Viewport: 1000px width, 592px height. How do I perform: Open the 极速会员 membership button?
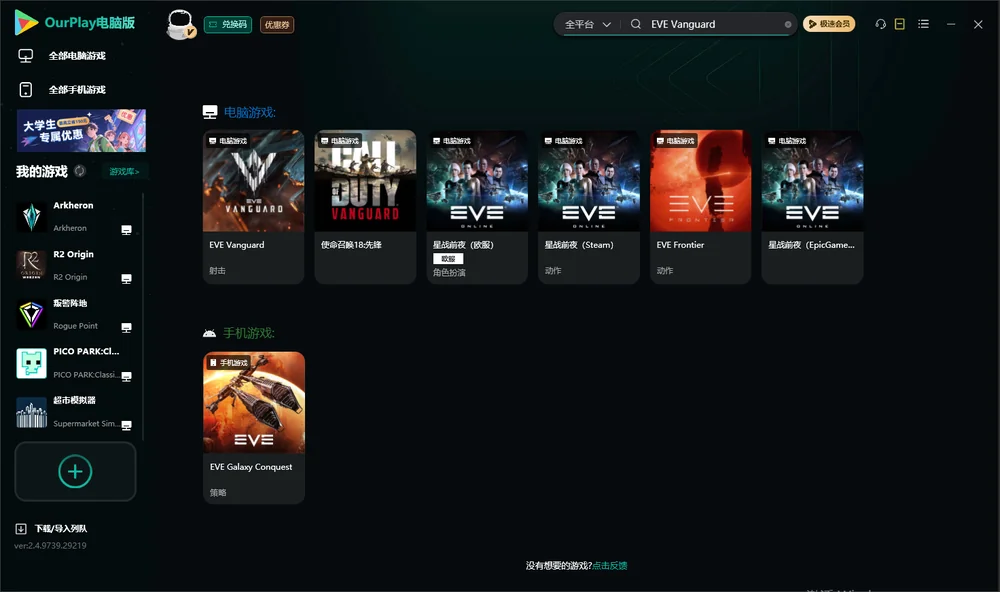829,24
